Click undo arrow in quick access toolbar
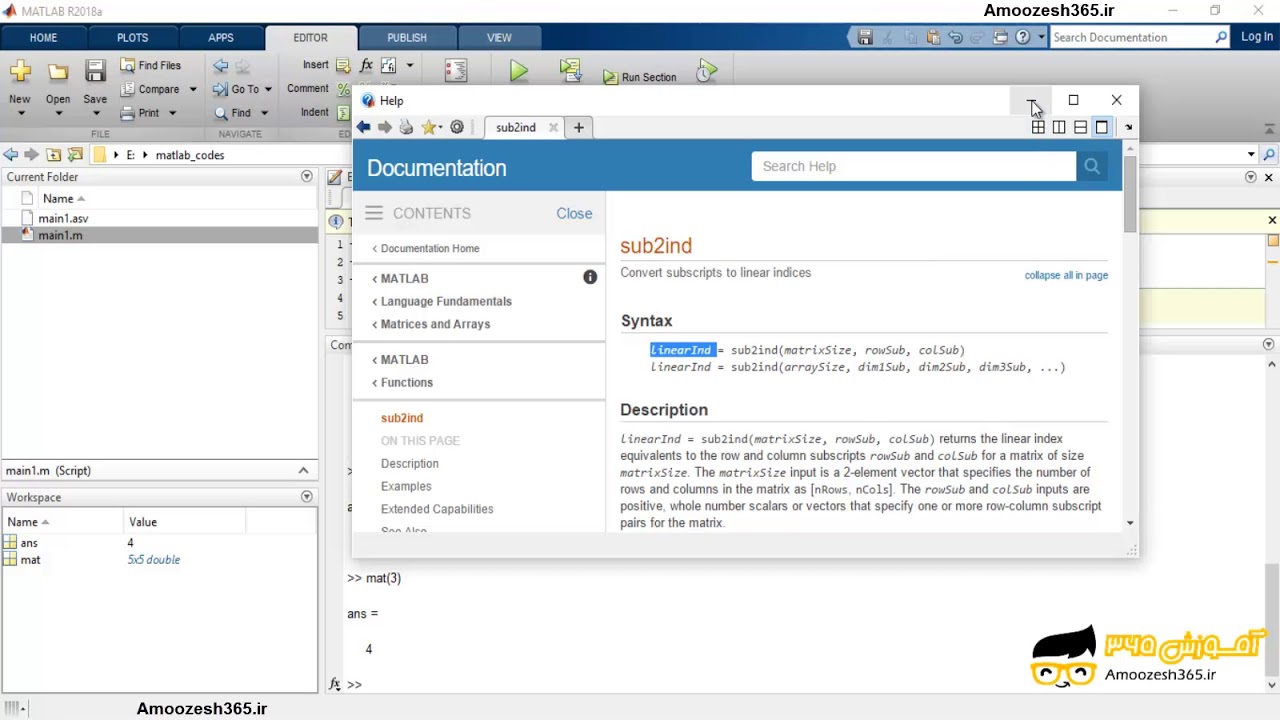This screenshot has height=720, width=1280. pos(955,37)
